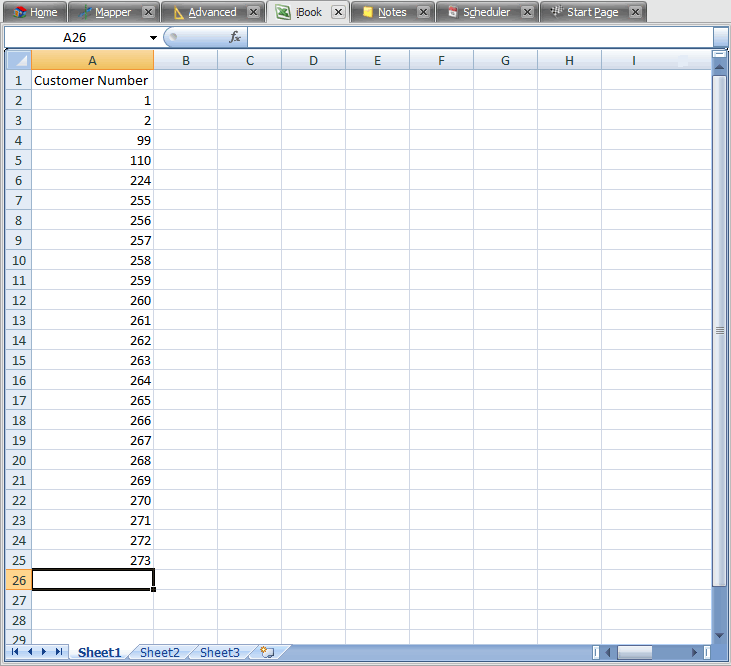Click the vertical scrollbar thumb
This screenshot has height=666, width=731.
click(719, 330)
